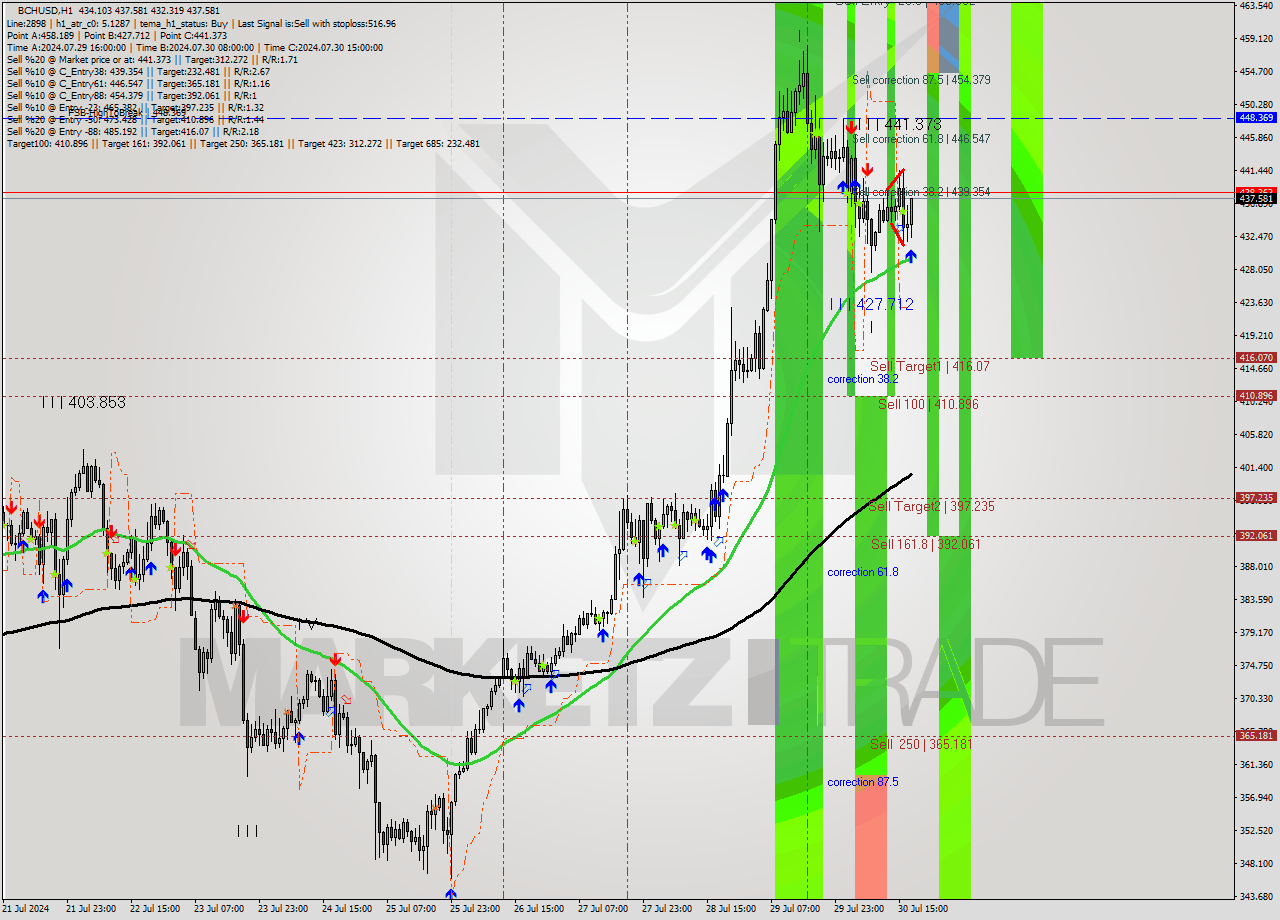Click 'Sell correction 38.2 | 439.354' label
Image resolution: width=1280 pixels, height=920 pixels.
point(921,192)
